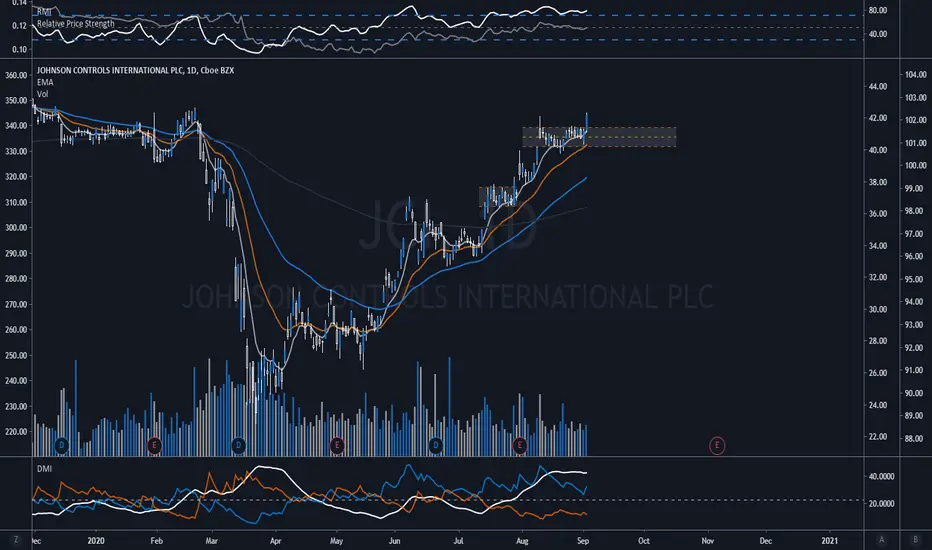Click the 220.00 value on left price scale

16,431
